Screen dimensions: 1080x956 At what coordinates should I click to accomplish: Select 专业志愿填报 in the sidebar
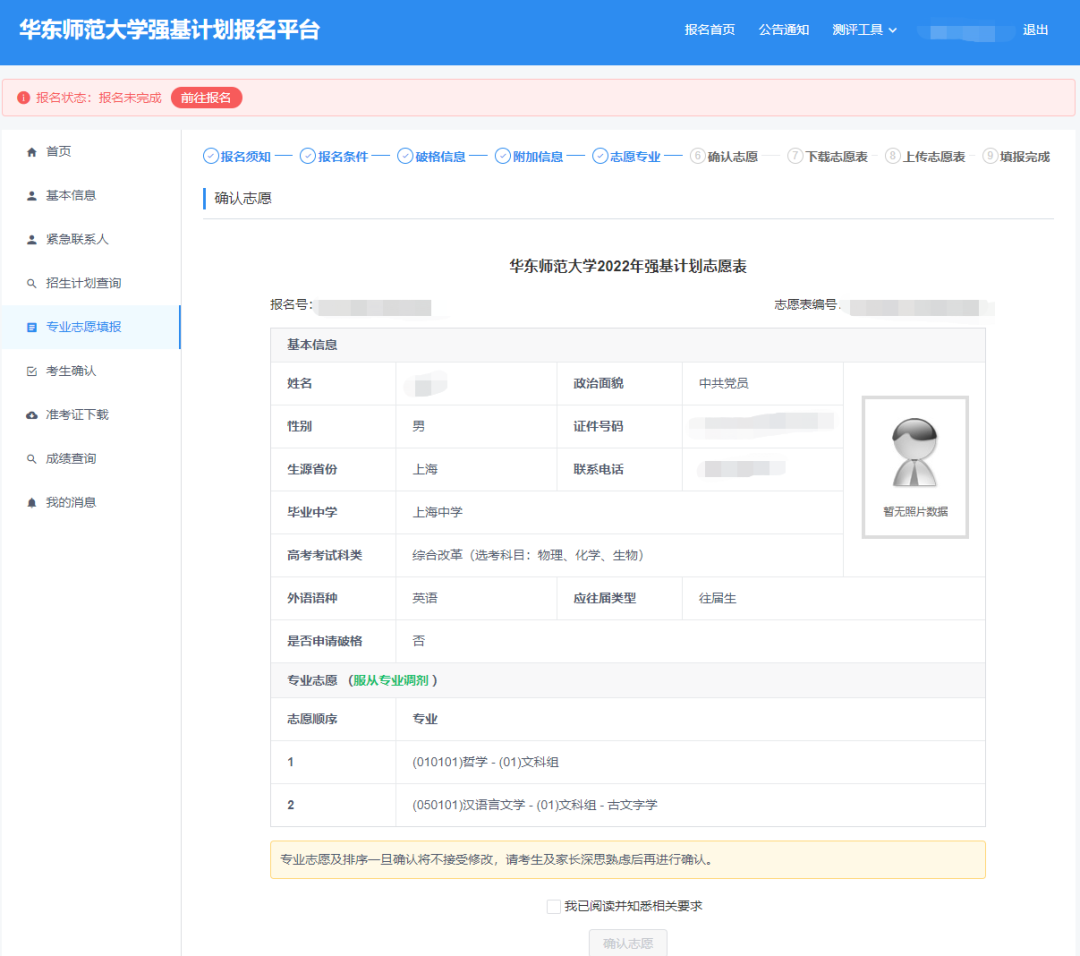coord(83,327)
